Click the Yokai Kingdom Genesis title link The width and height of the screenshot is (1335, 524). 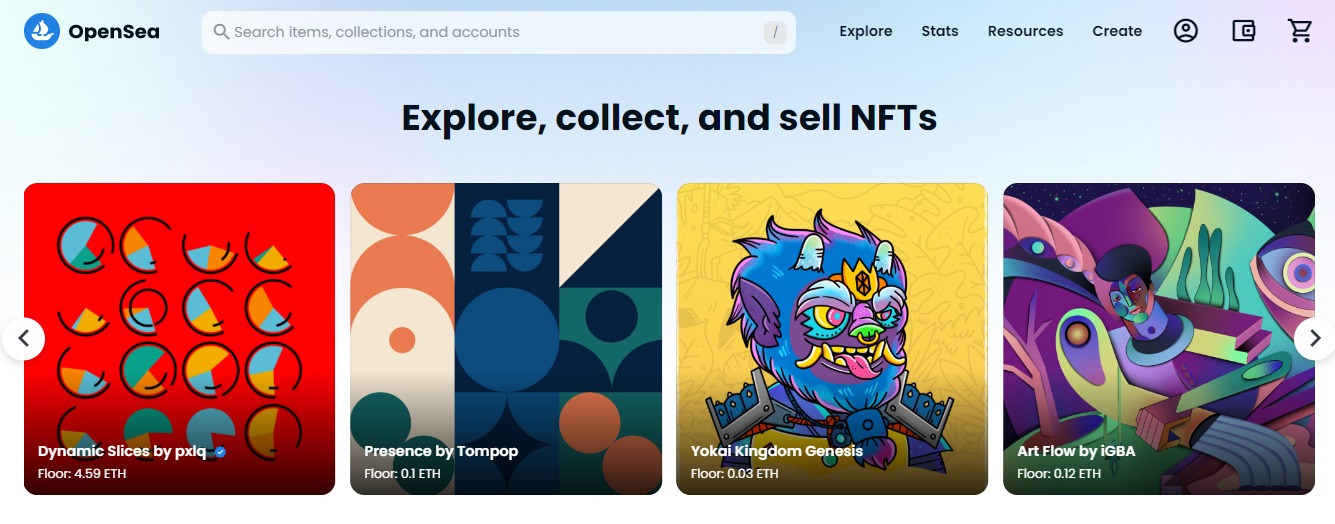pos(777,451)
